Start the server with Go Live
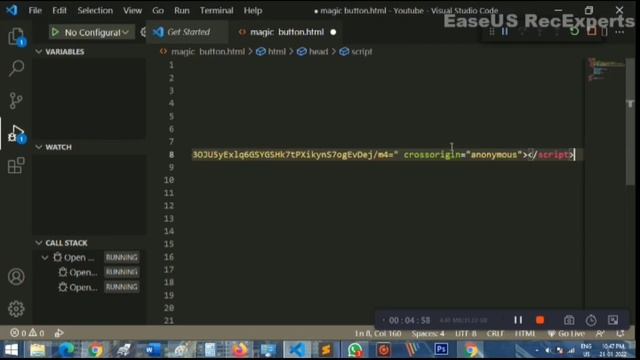640x360 pixels. click(566, 333)
